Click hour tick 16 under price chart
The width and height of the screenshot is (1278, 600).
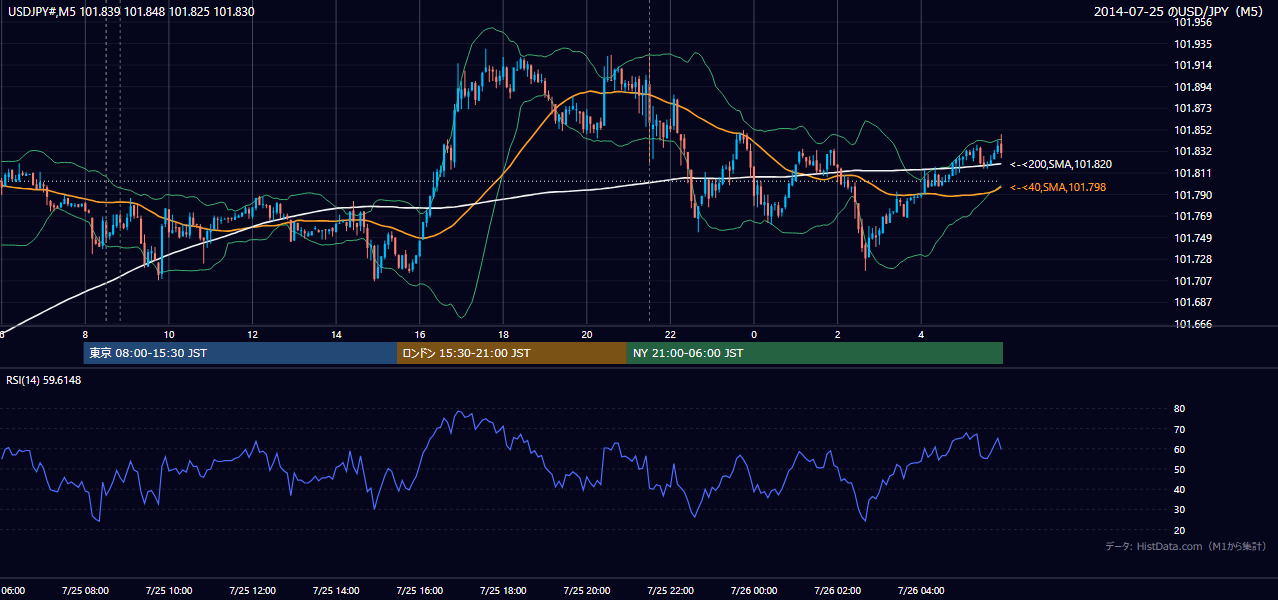(420, 335)
